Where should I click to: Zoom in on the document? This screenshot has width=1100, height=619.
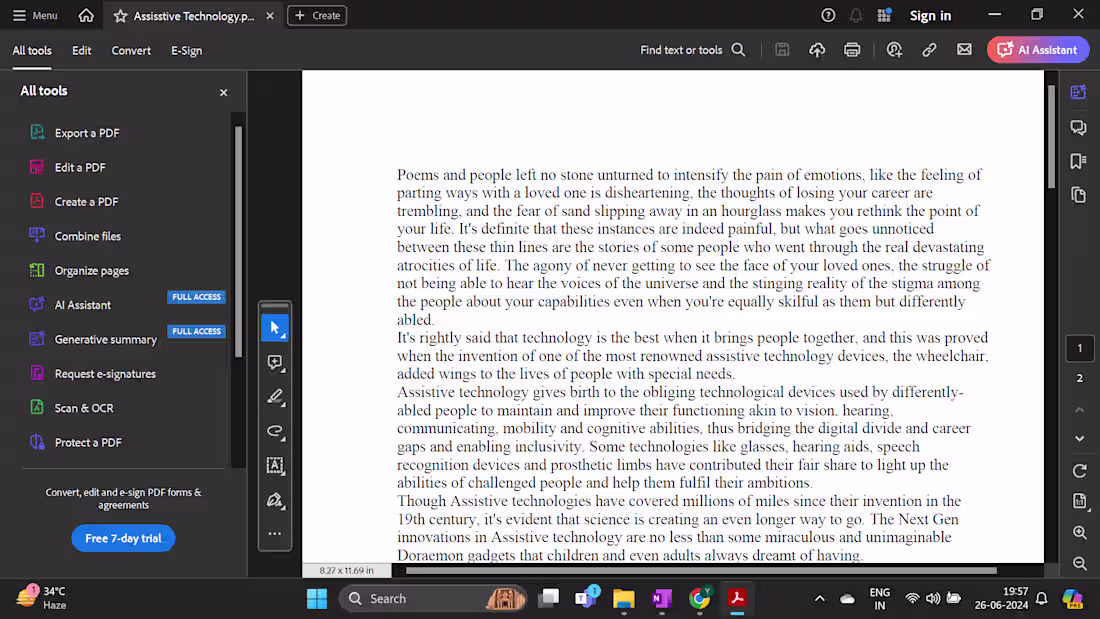click(1080, 533)
